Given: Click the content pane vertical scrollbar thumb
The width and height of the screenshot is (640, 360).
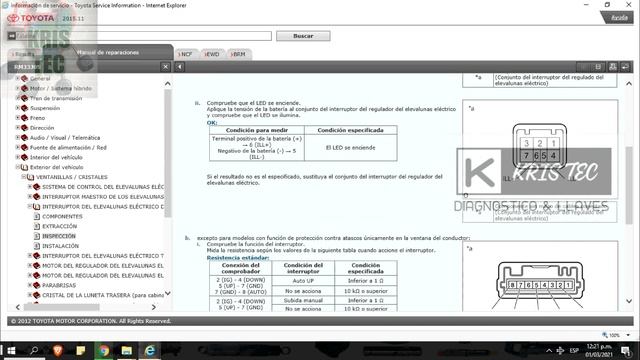Looking at the screenshot, I should (x=629, y=184).
